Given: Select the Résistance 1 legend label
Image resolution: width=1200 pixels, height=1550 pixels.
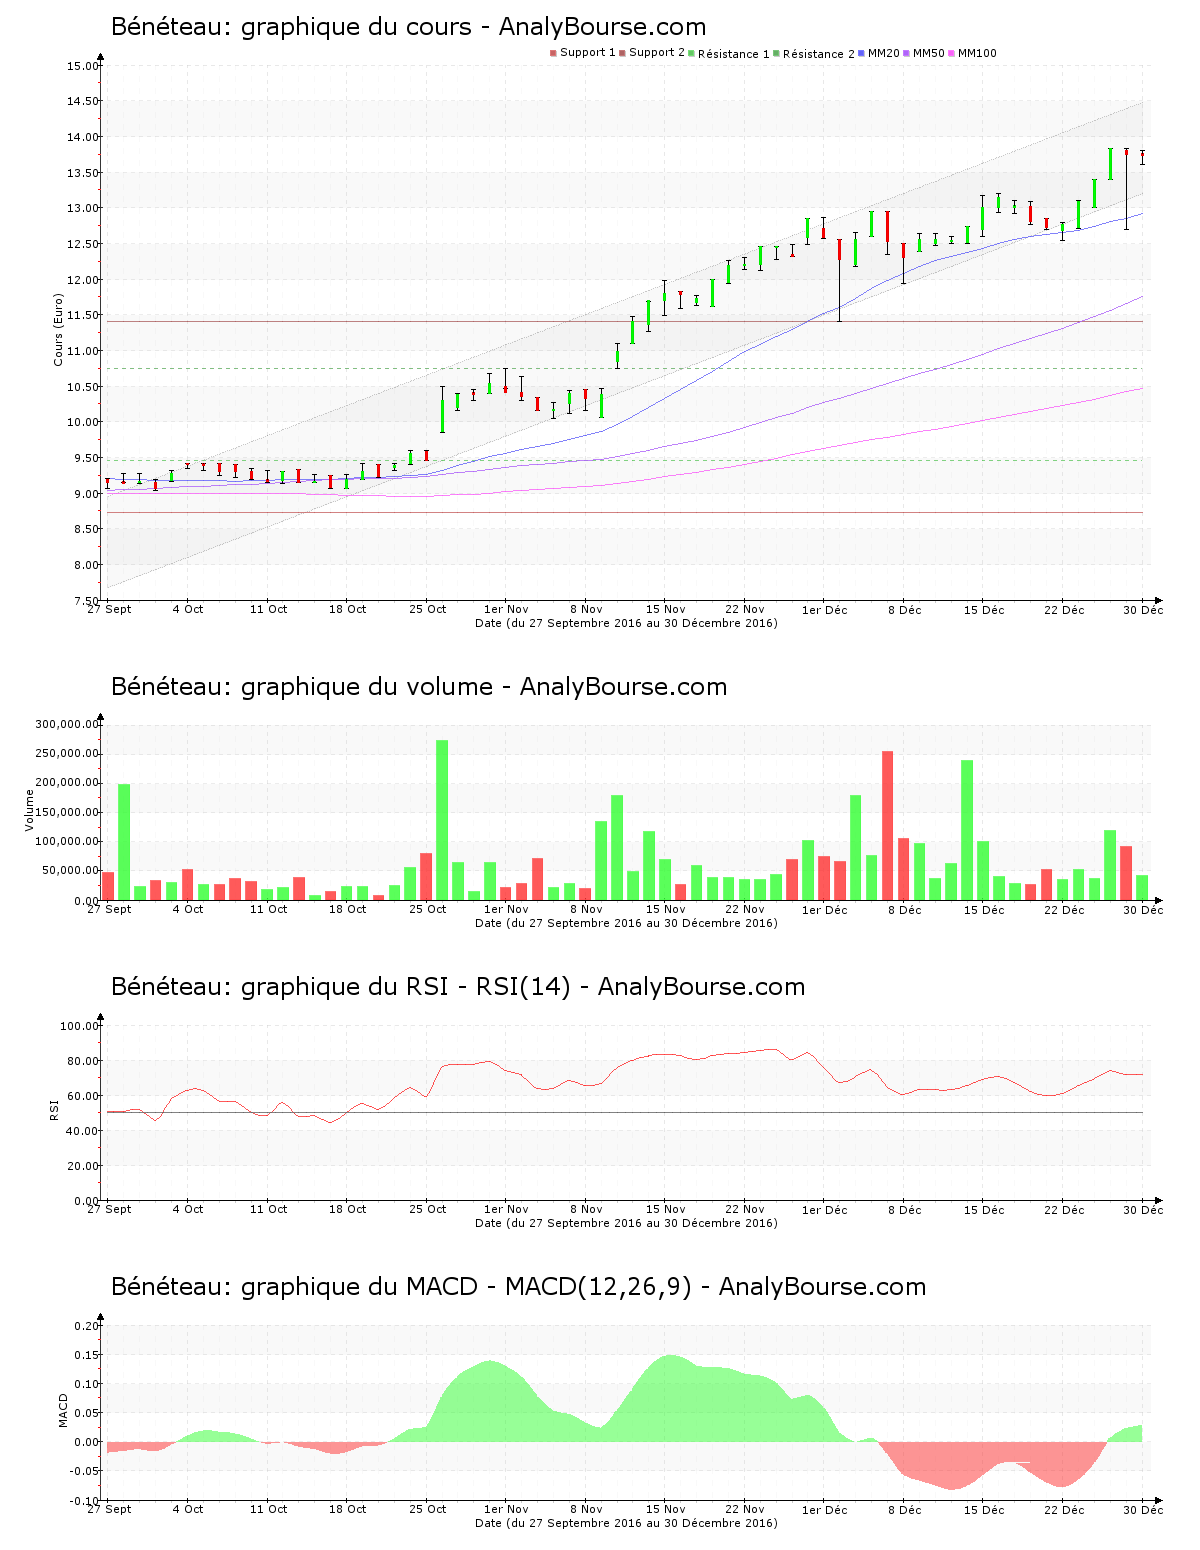Looking at the screenshot, I should 734,54.
